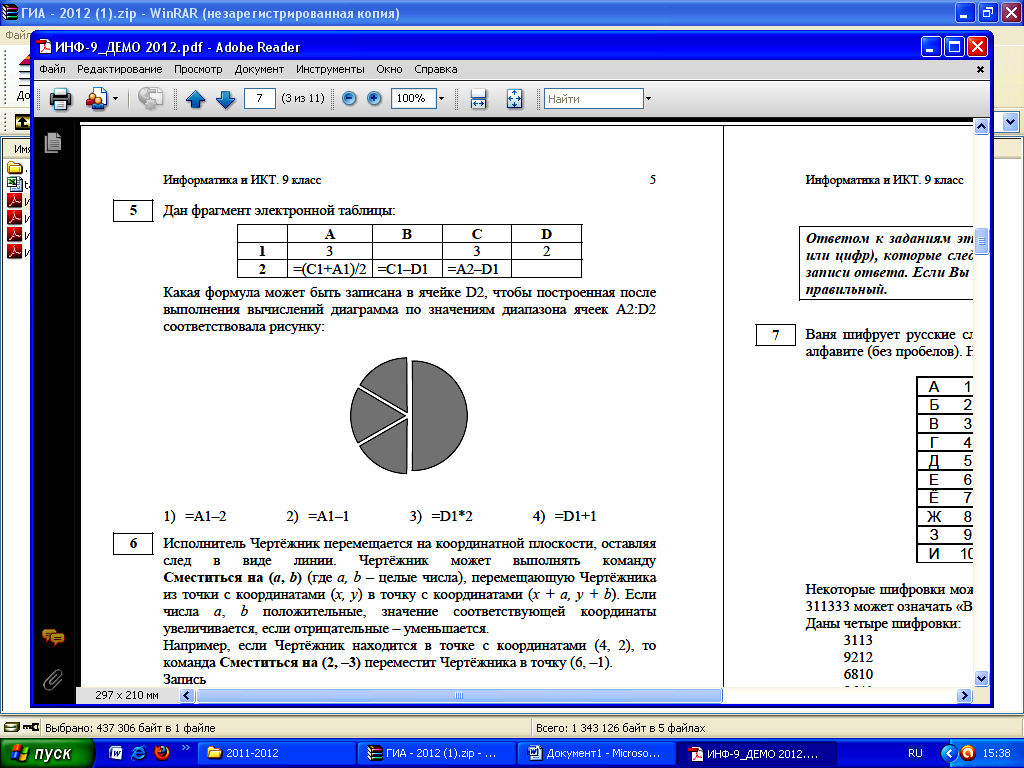Edit the page number field
Image resolution: width=1024 pixels, height=768 pixels.
click(x=259, y=99)
